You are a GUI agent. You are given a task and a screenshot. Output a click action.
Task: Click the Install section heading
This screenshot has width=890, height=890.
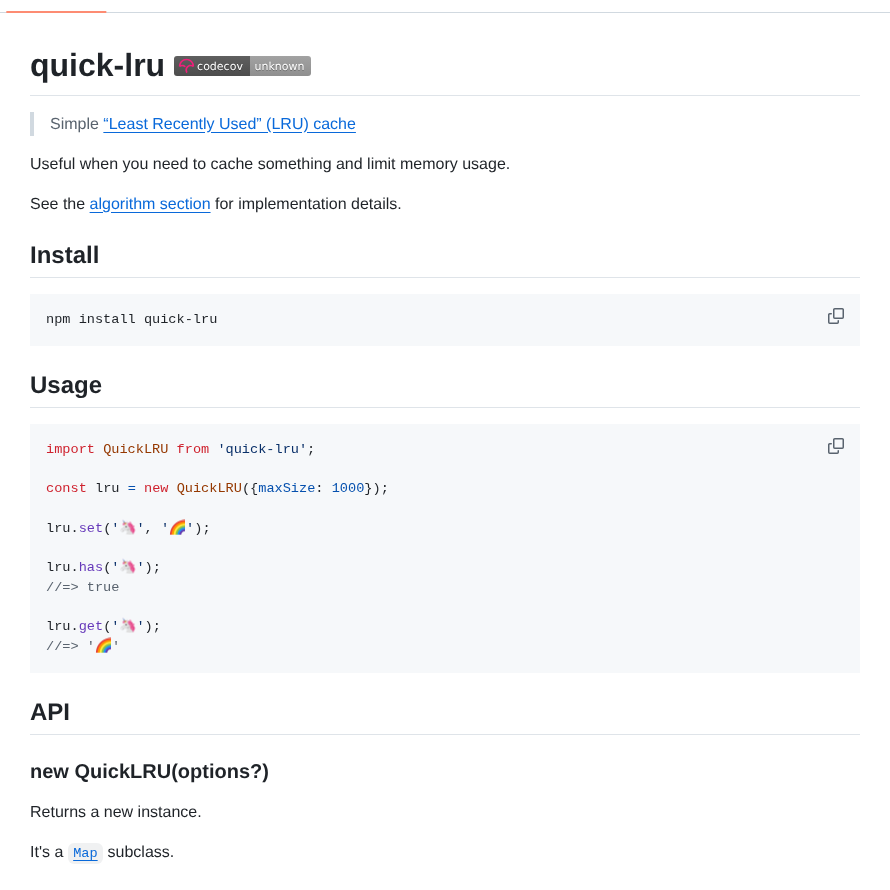tap(65, 255)
